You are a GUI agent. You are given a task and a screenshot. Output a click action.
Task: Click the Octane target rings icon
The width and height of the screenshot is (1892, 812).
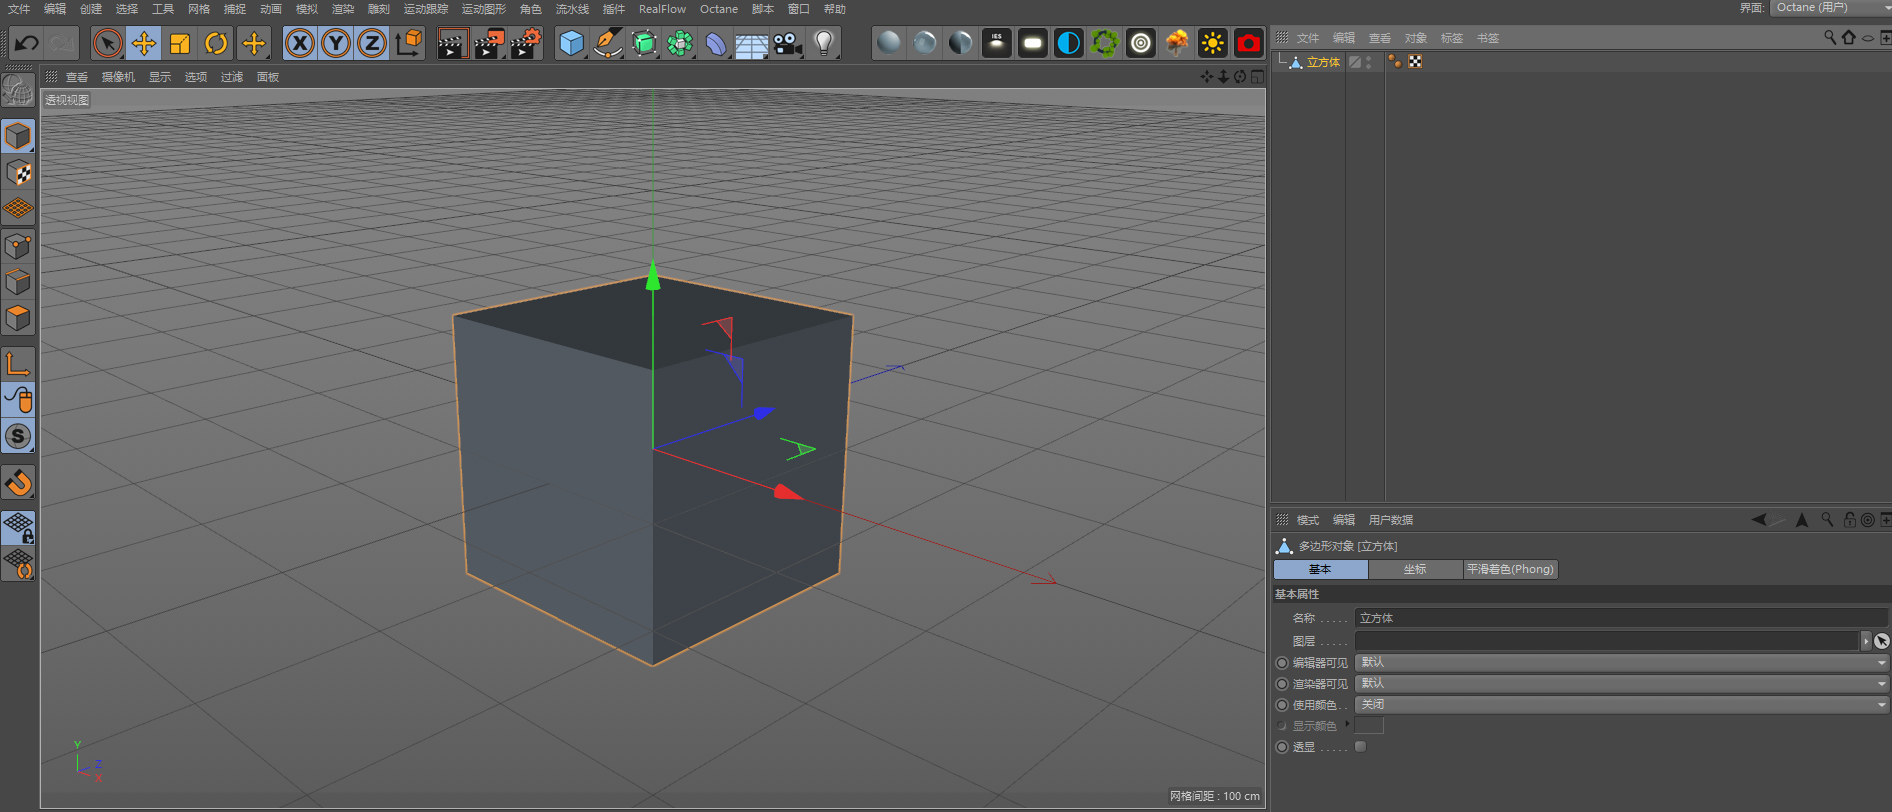pos(1141,43)
